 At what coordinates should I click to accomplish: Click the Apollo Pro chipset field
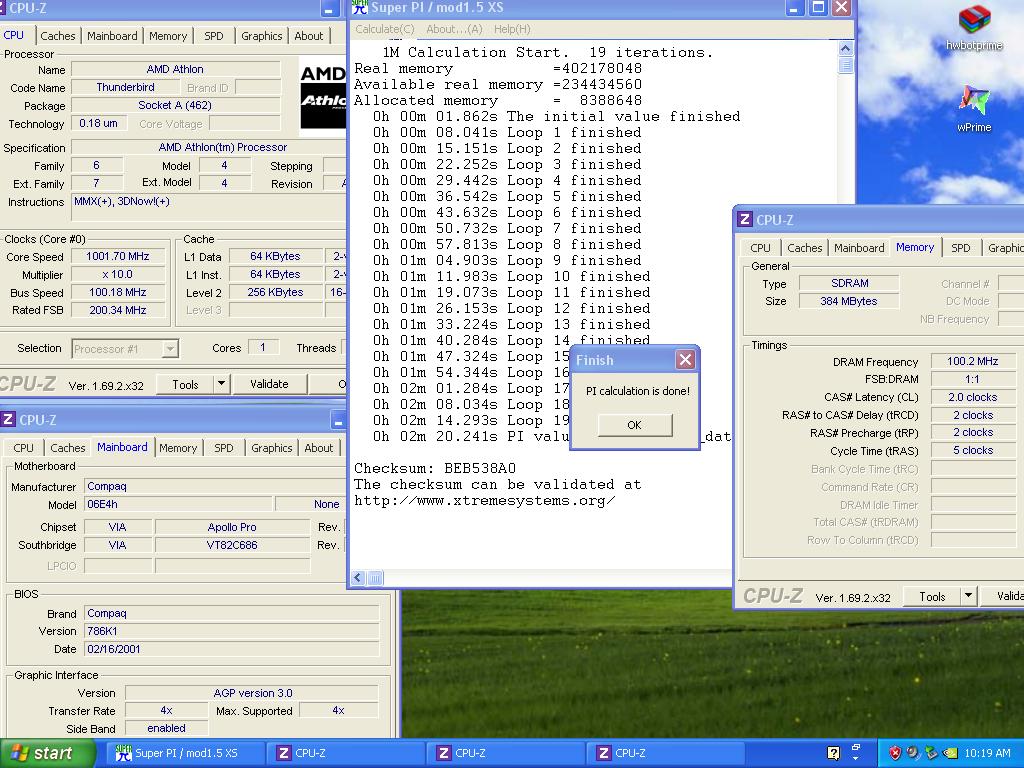[232, 527]
